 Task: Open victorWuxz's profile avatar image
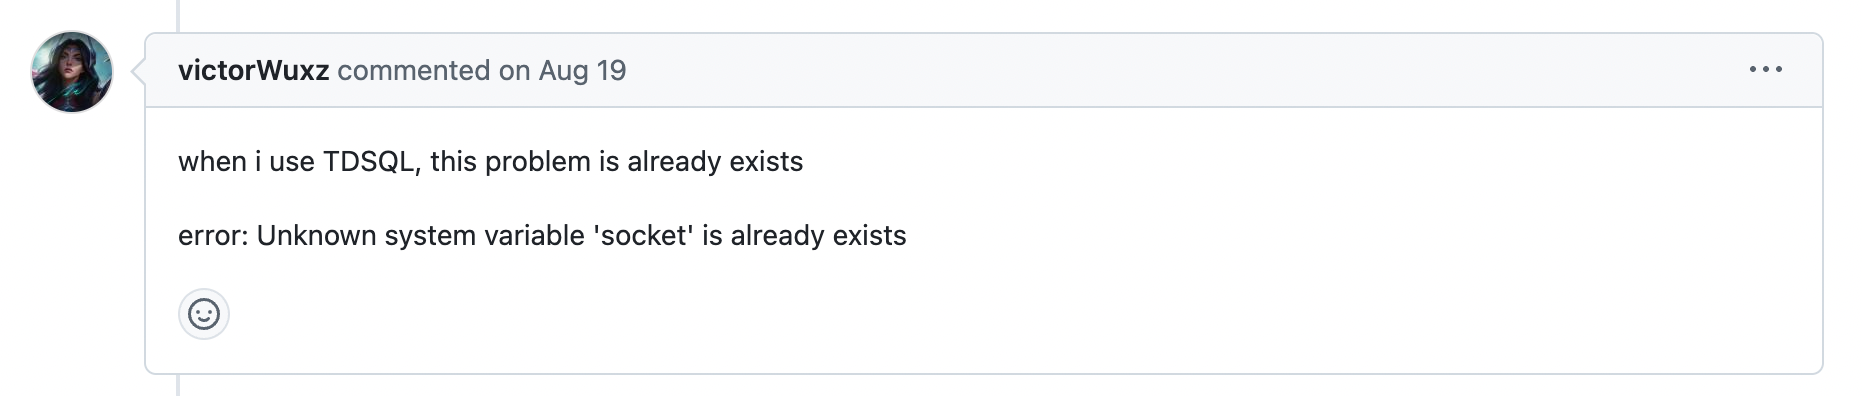pyautogui.click(x=72, y=71)
